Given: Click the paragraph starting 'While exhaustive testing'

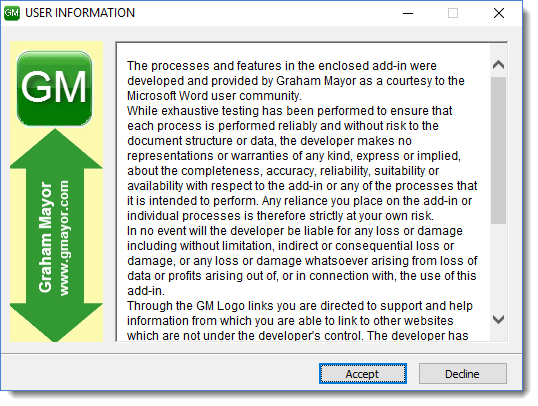Looking at the screenshot, I should pyautogui.click(x=302, y=163).
